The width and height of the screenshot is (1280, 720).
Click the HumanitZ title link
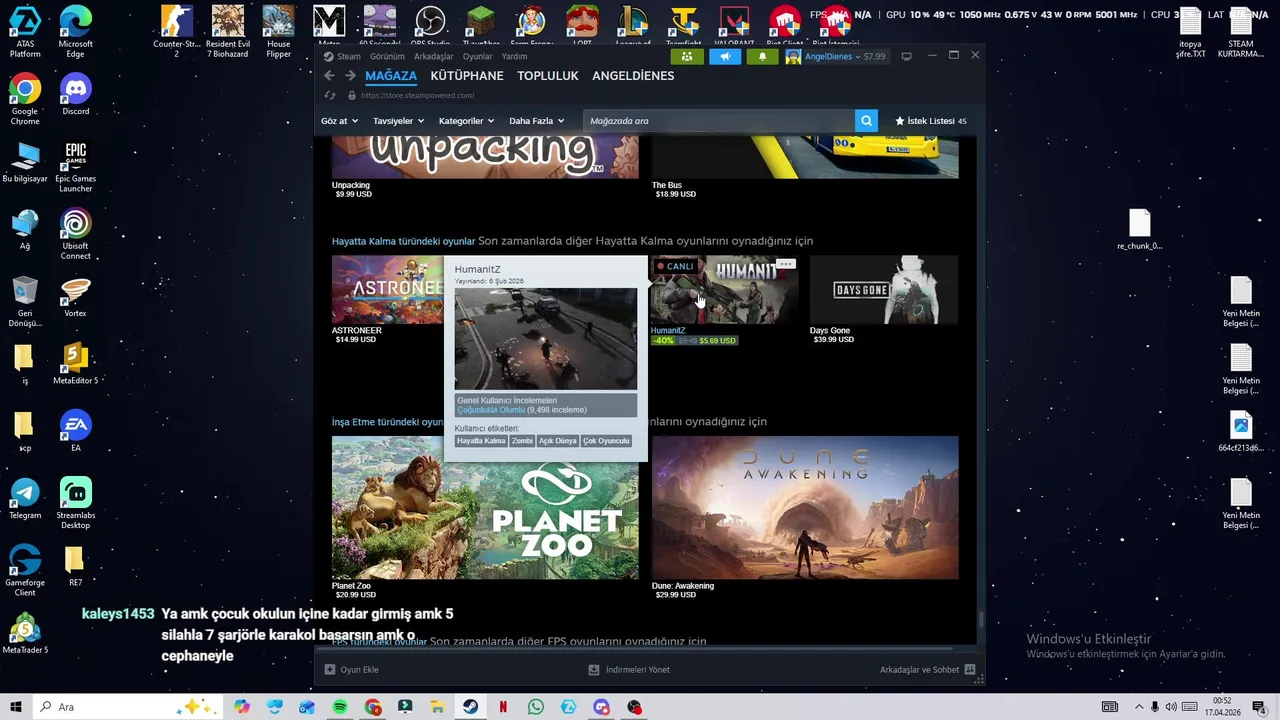(668, 331)
